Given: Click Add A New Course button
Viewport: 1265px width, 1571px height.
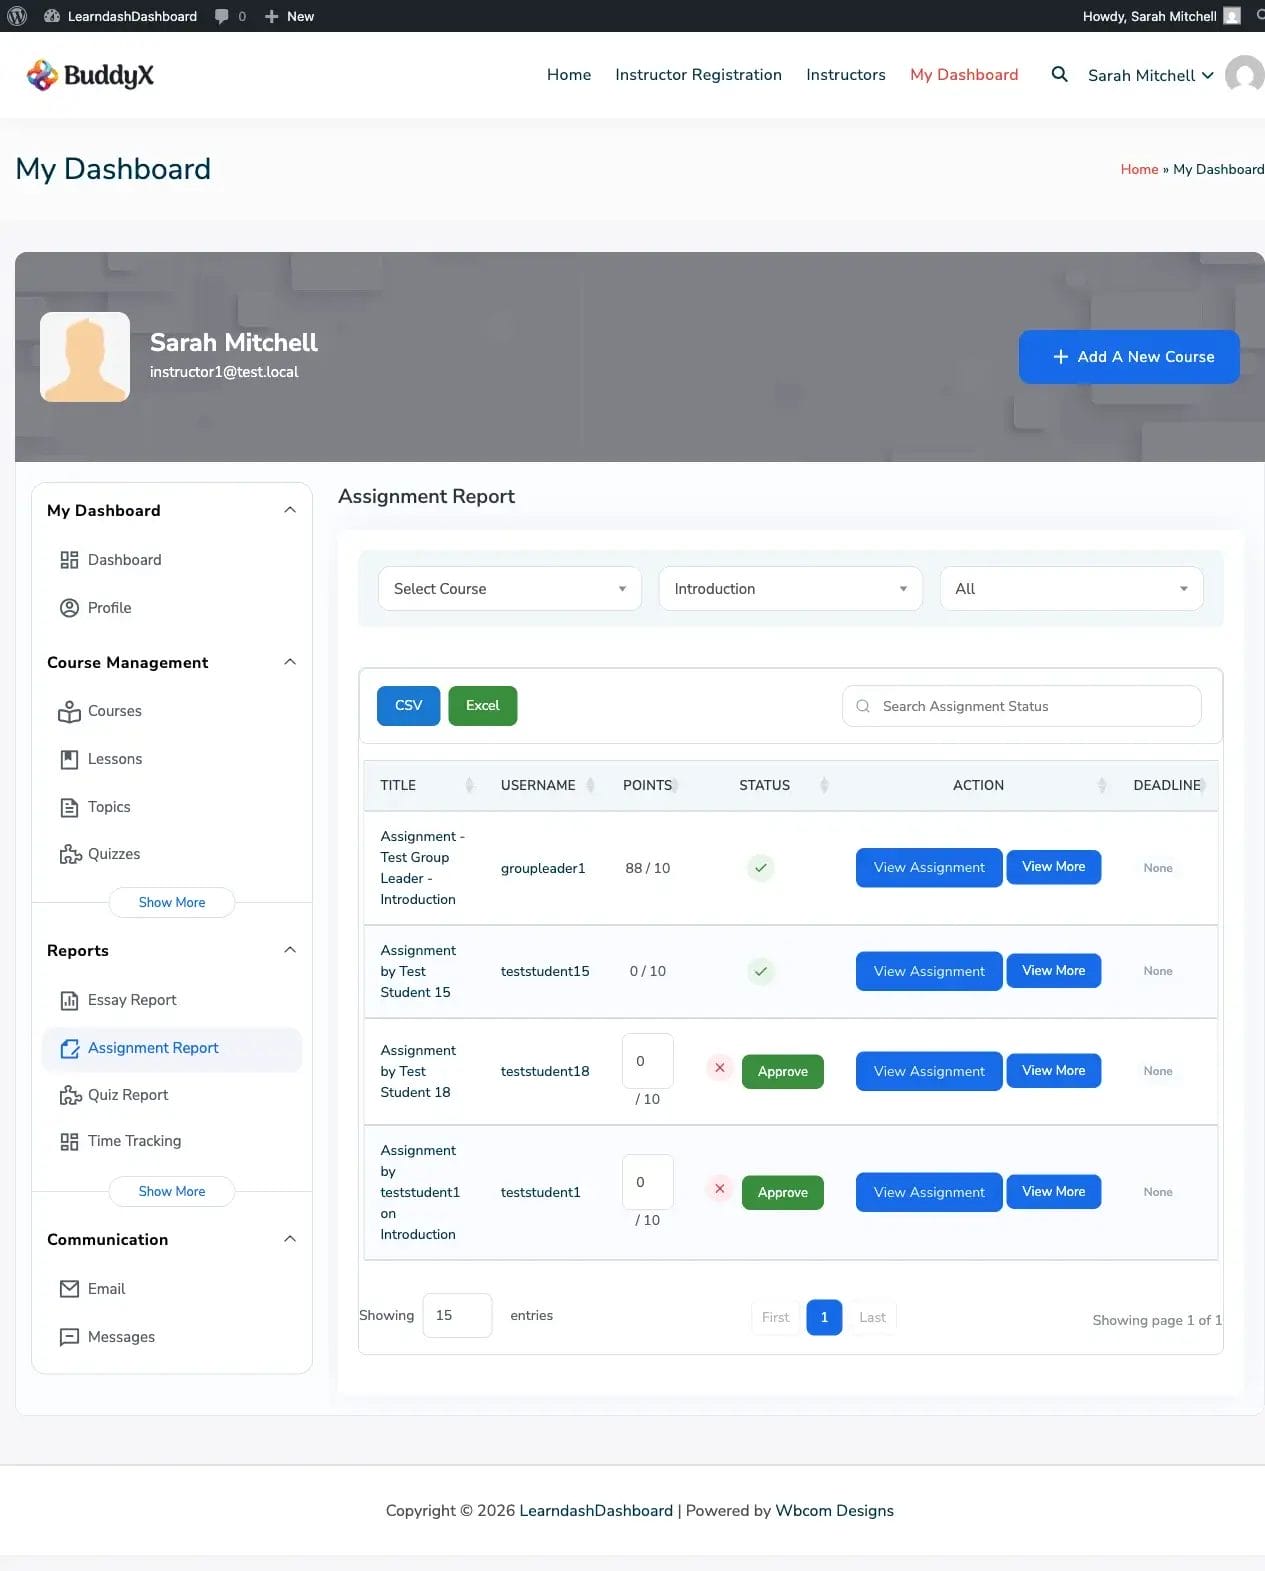Looking at the screenshot, I should [x=1129, y=357].
